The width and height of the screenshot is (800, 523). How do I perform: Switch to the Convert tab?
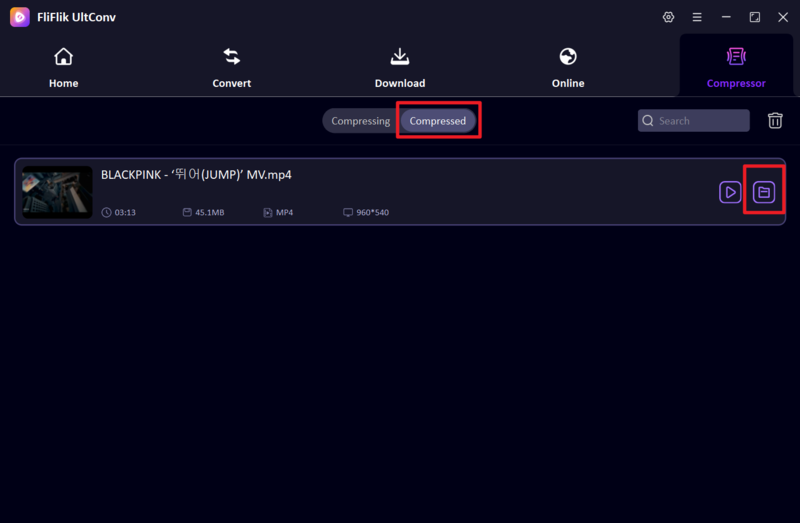[x=232, y=67]
